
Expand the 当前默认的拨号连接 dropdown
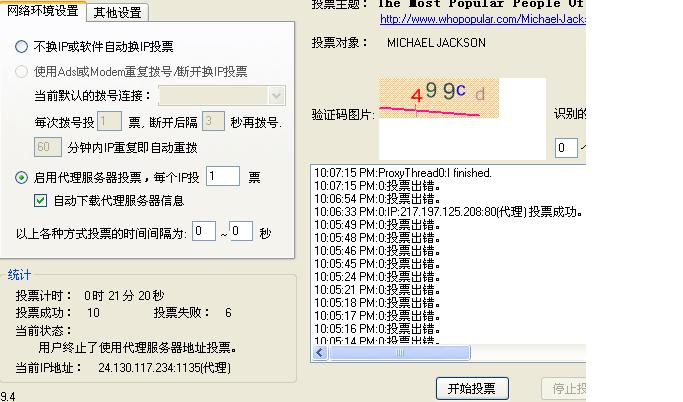pyautogui.click(x=277, y=96)
